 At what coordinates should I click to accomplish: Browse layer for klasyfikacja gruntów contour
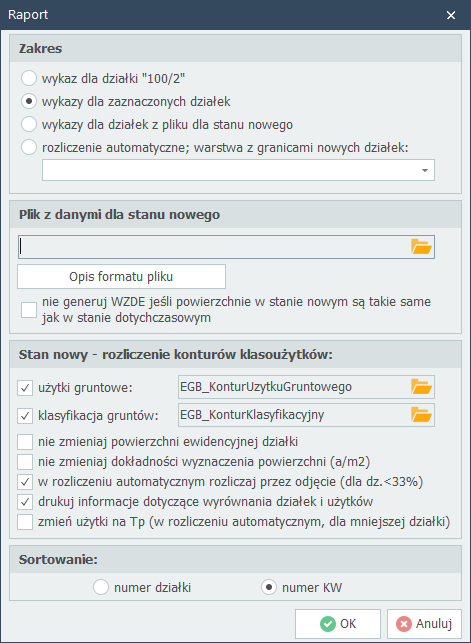pos(421,415)
